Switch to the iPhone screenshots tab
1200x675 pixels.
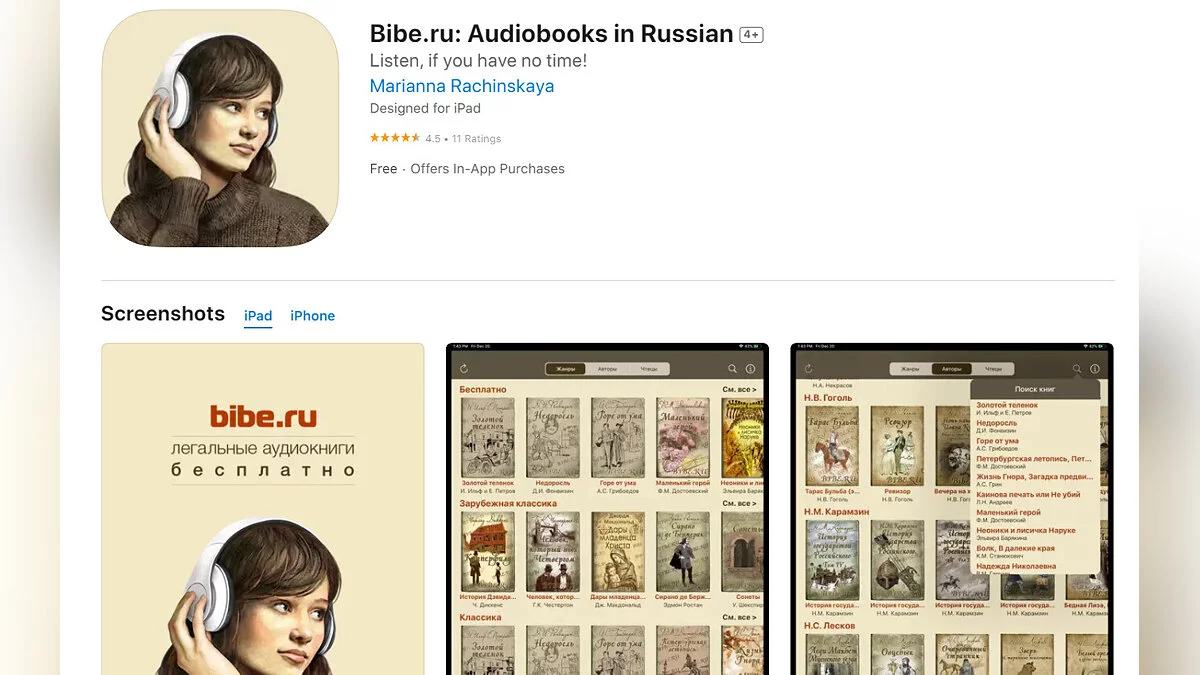point(312,316)
